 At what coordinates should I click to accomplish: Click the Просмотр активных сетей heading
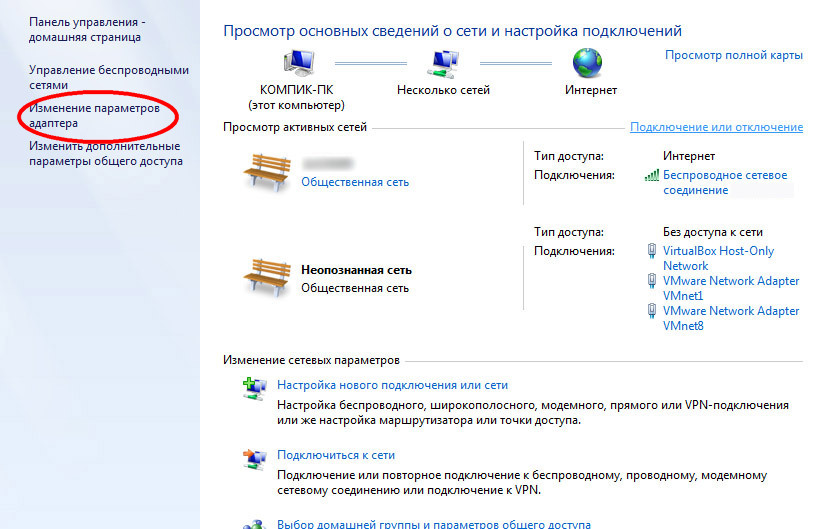point(295,127)
